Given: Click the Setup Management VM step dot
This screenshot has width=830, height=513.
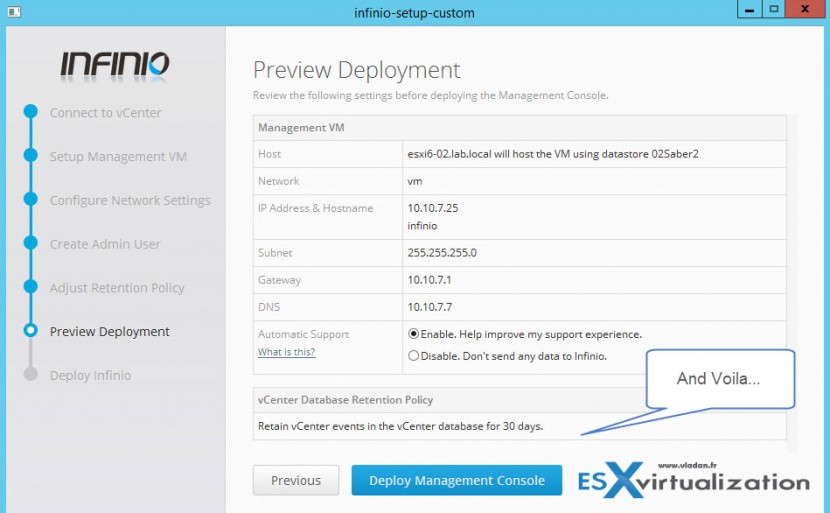Looking at the screenshot, I should click(31, 155).
